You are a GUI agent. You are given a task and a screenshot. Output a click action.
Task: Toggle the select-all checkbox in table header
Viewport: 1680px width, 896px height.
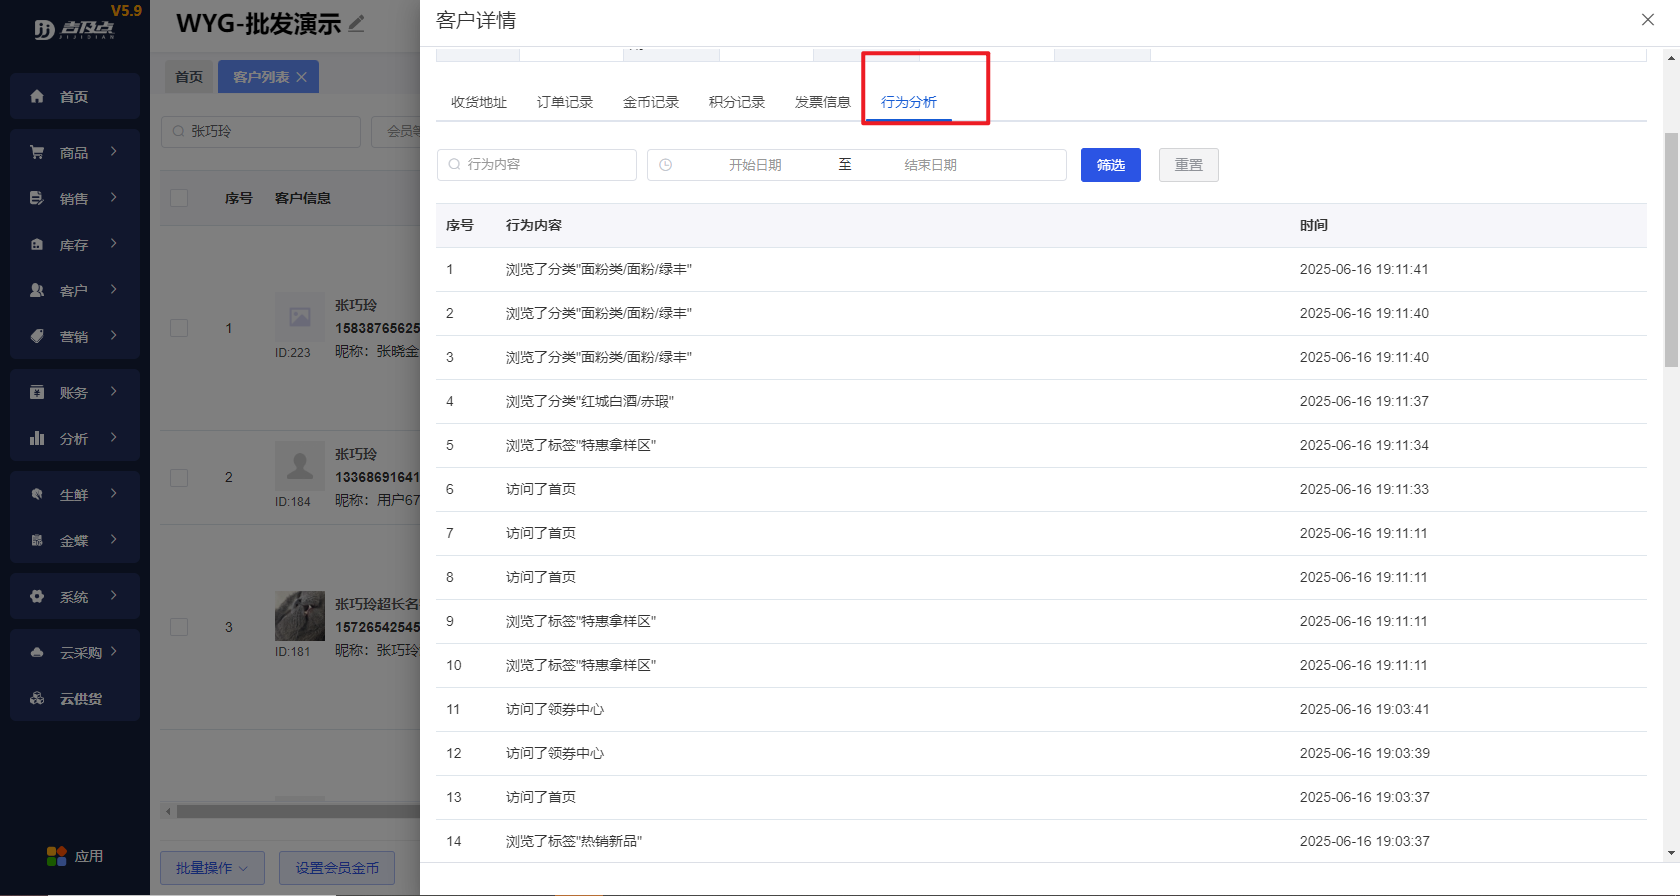click(179, 198)
